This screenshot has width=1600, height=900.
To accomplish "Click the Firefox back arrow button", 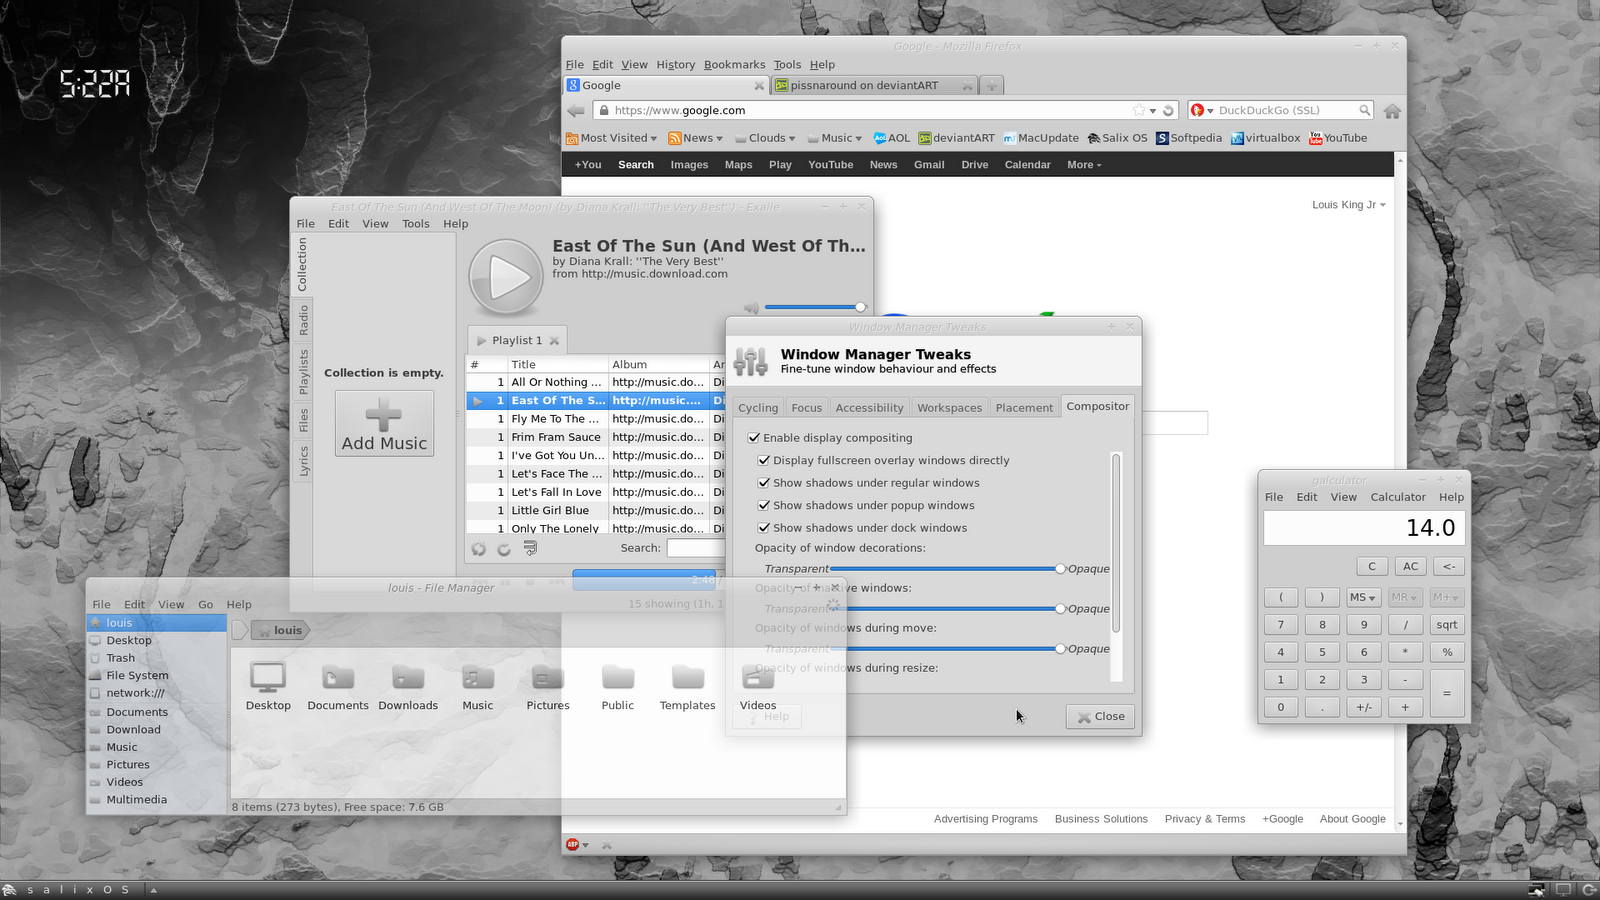I will (x=576, y=111).
